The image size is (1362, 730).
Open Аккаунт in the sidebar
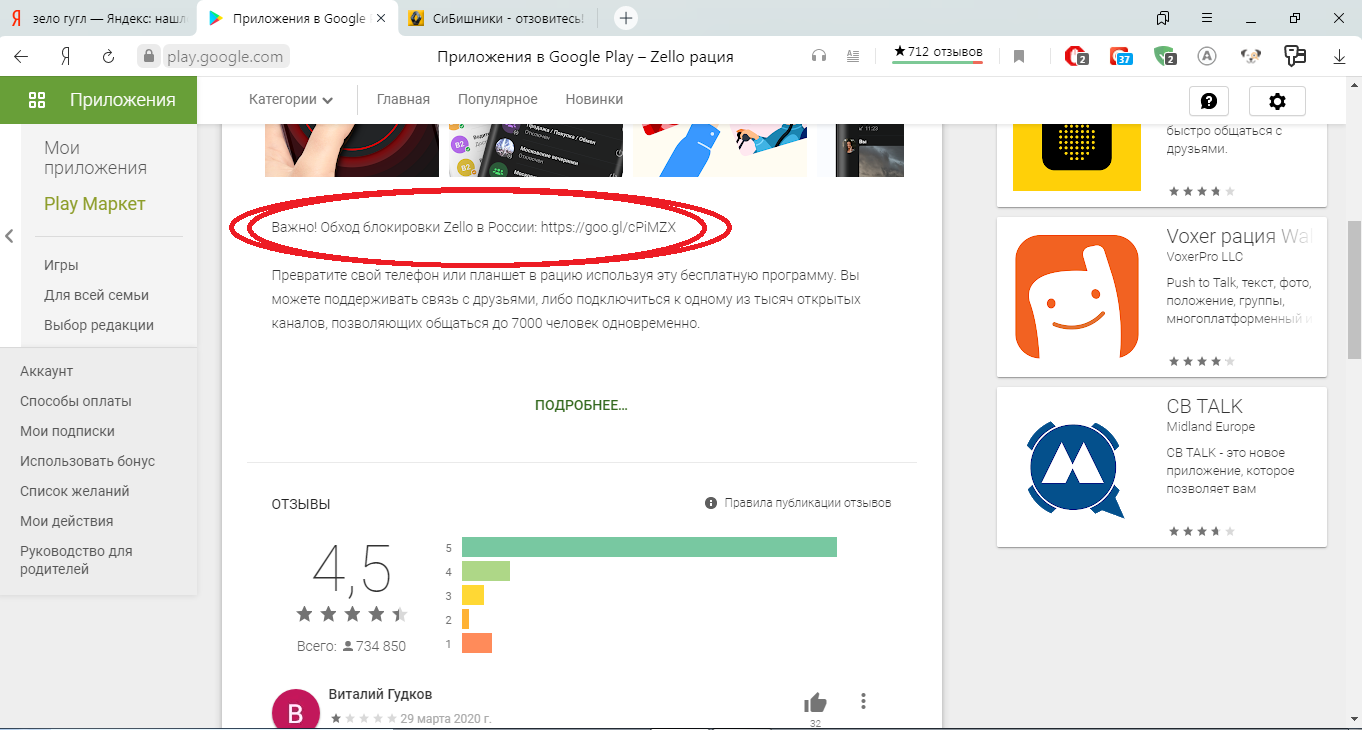click(x=46, y=371)
